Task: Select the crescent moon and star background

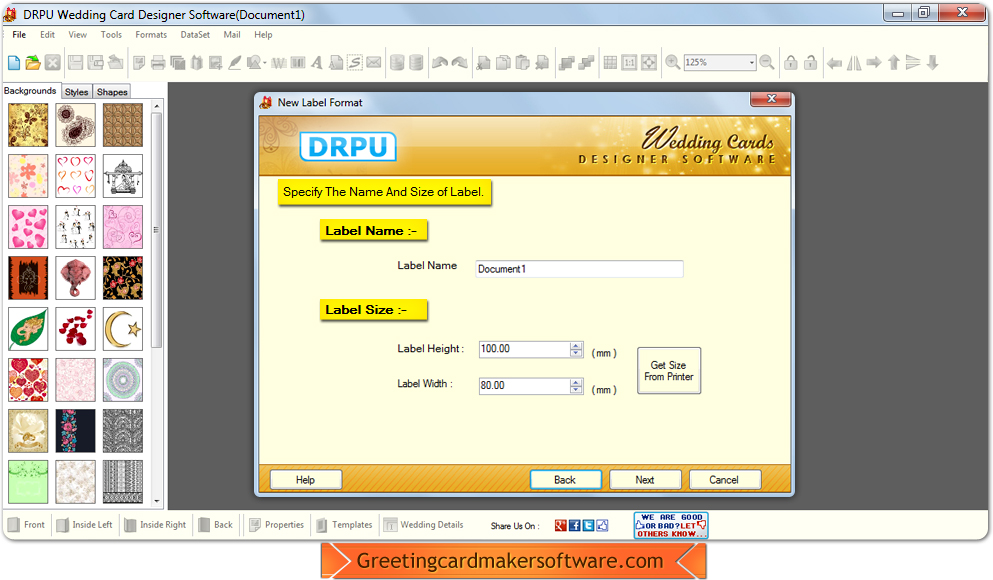Action: [x=123, y=329]
